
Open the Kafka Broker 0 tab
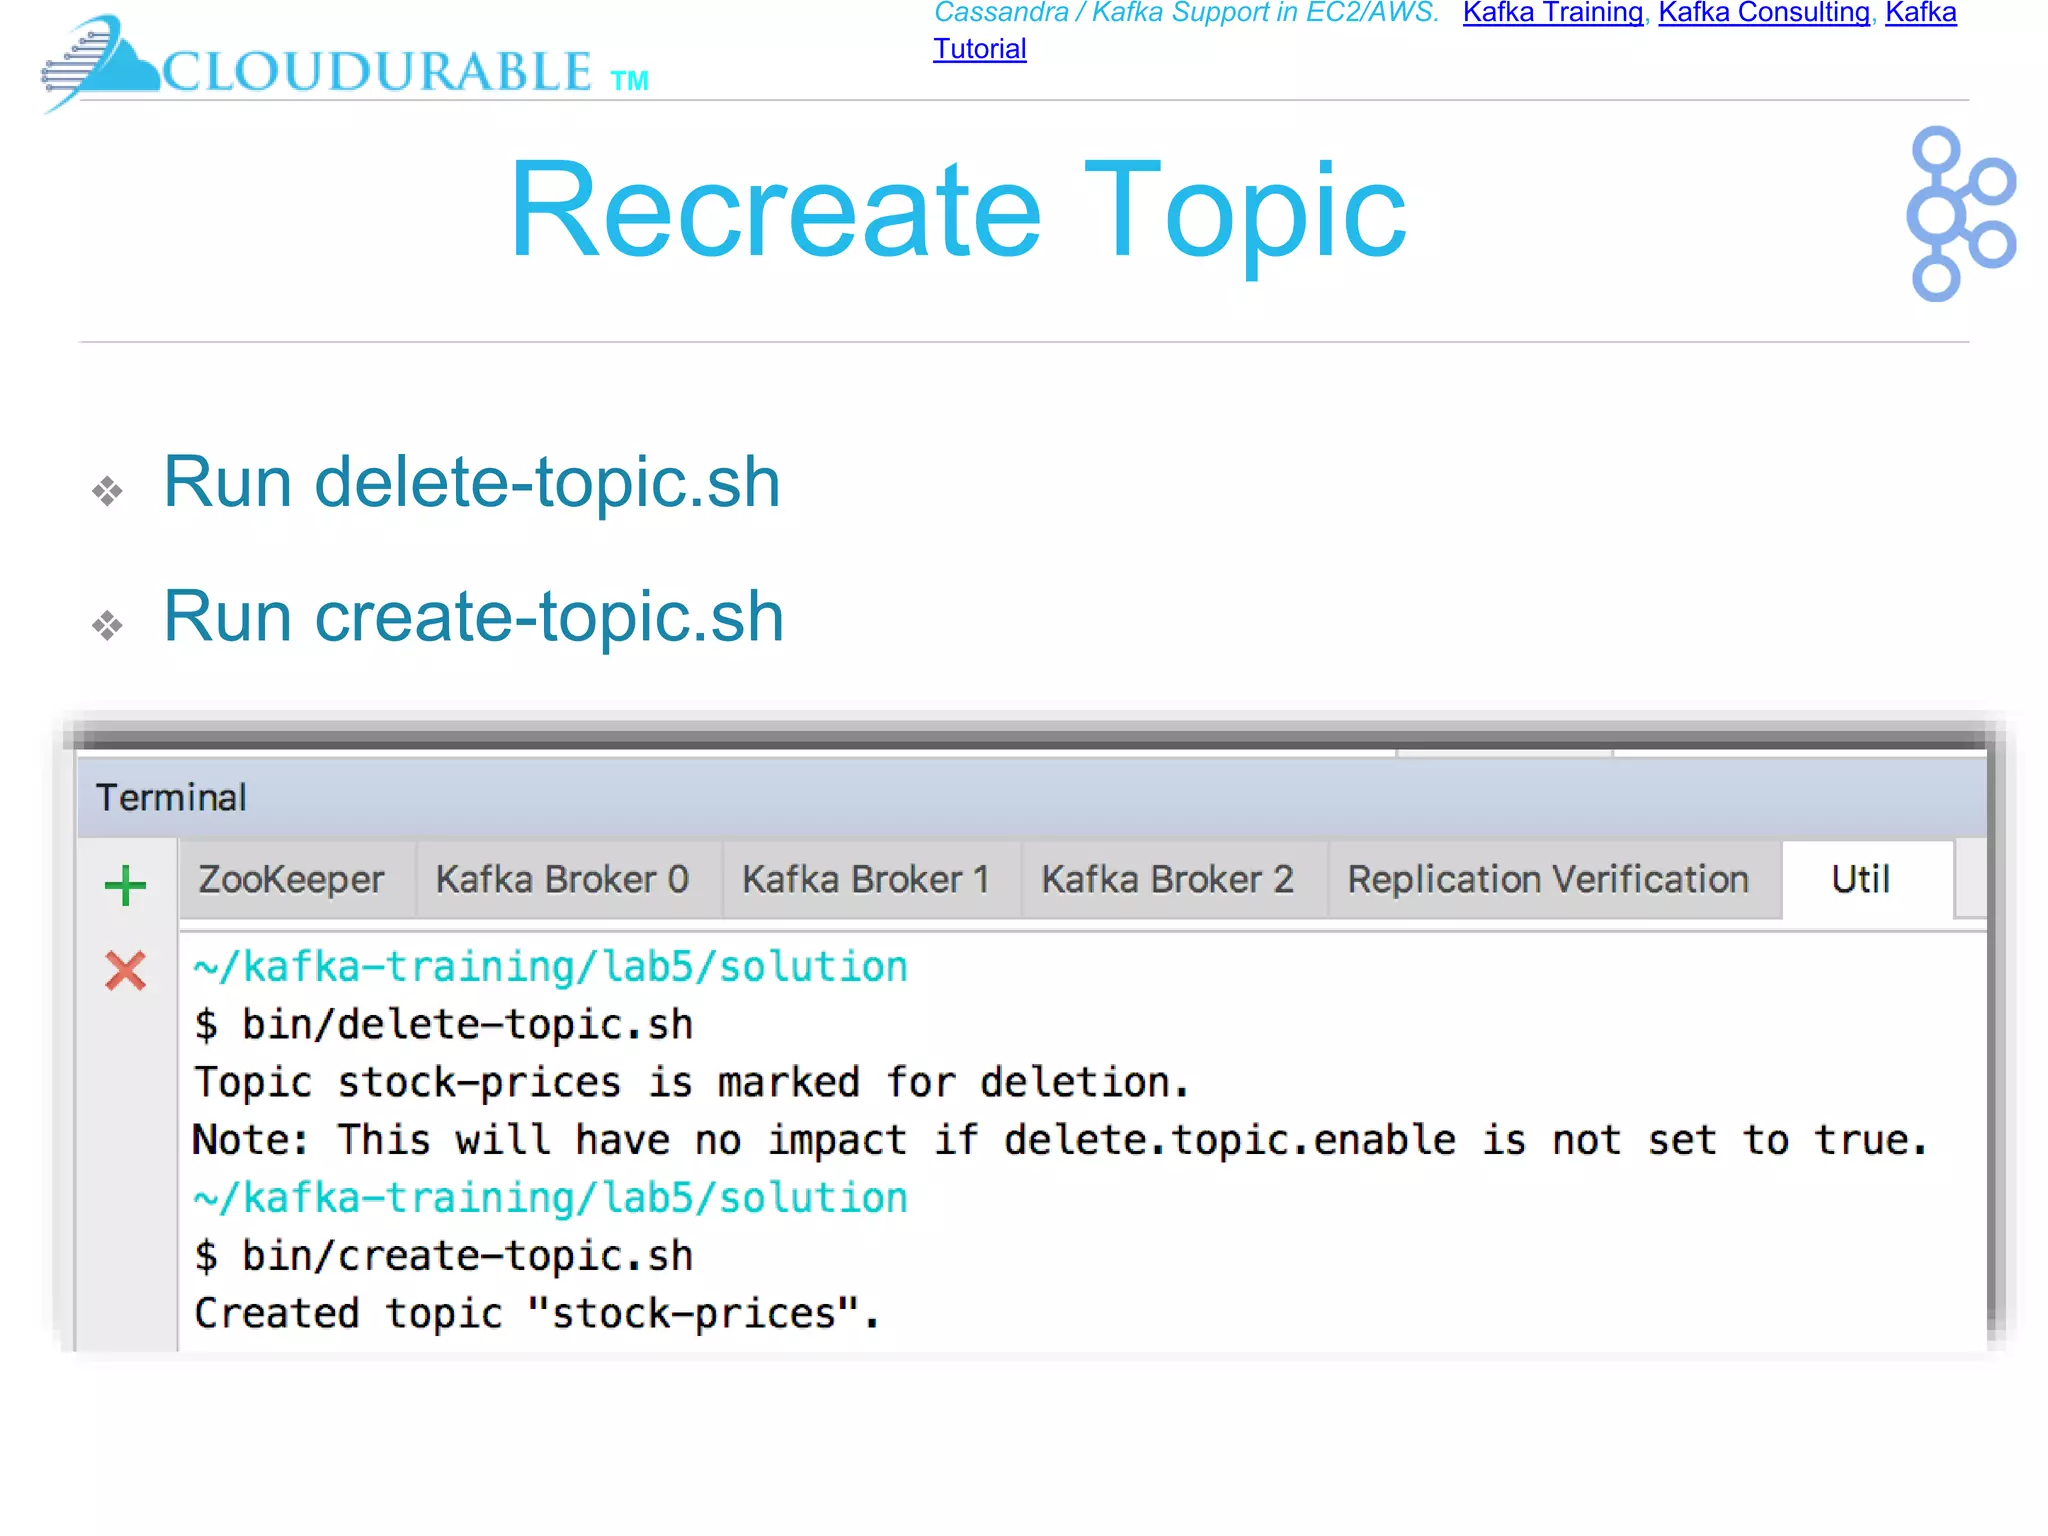[x=562, y=880]
